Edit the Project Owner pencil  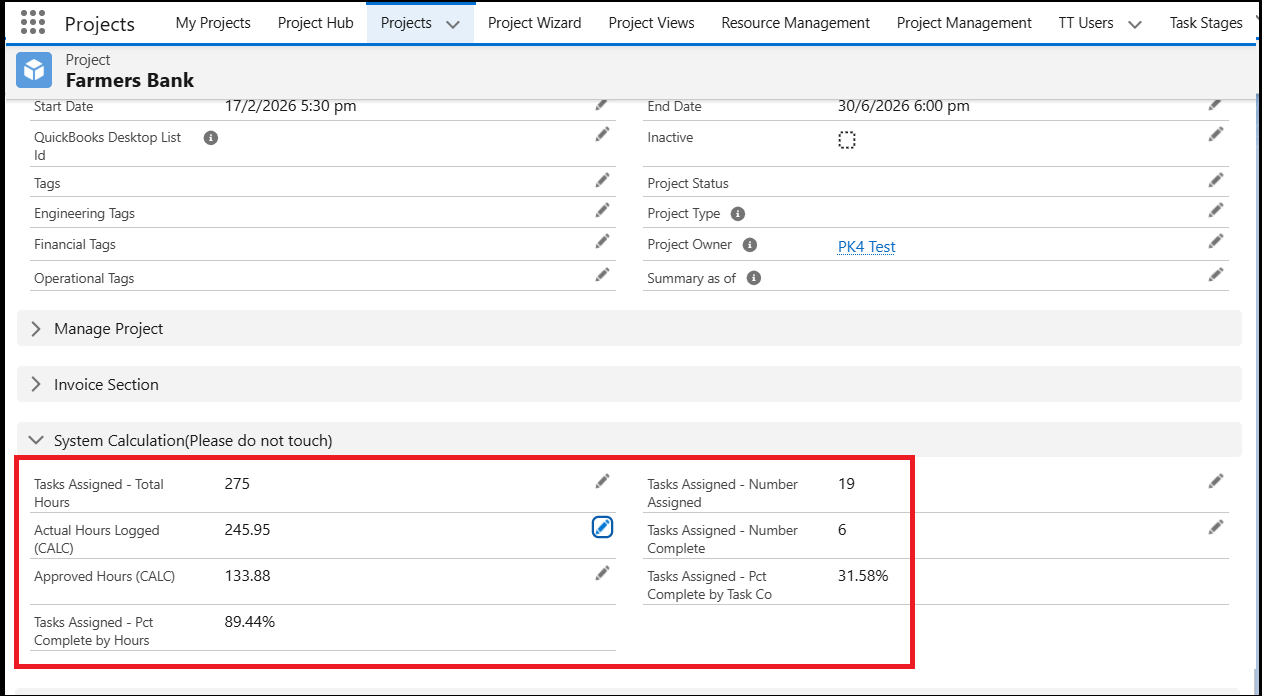(x=1215, y=241)
